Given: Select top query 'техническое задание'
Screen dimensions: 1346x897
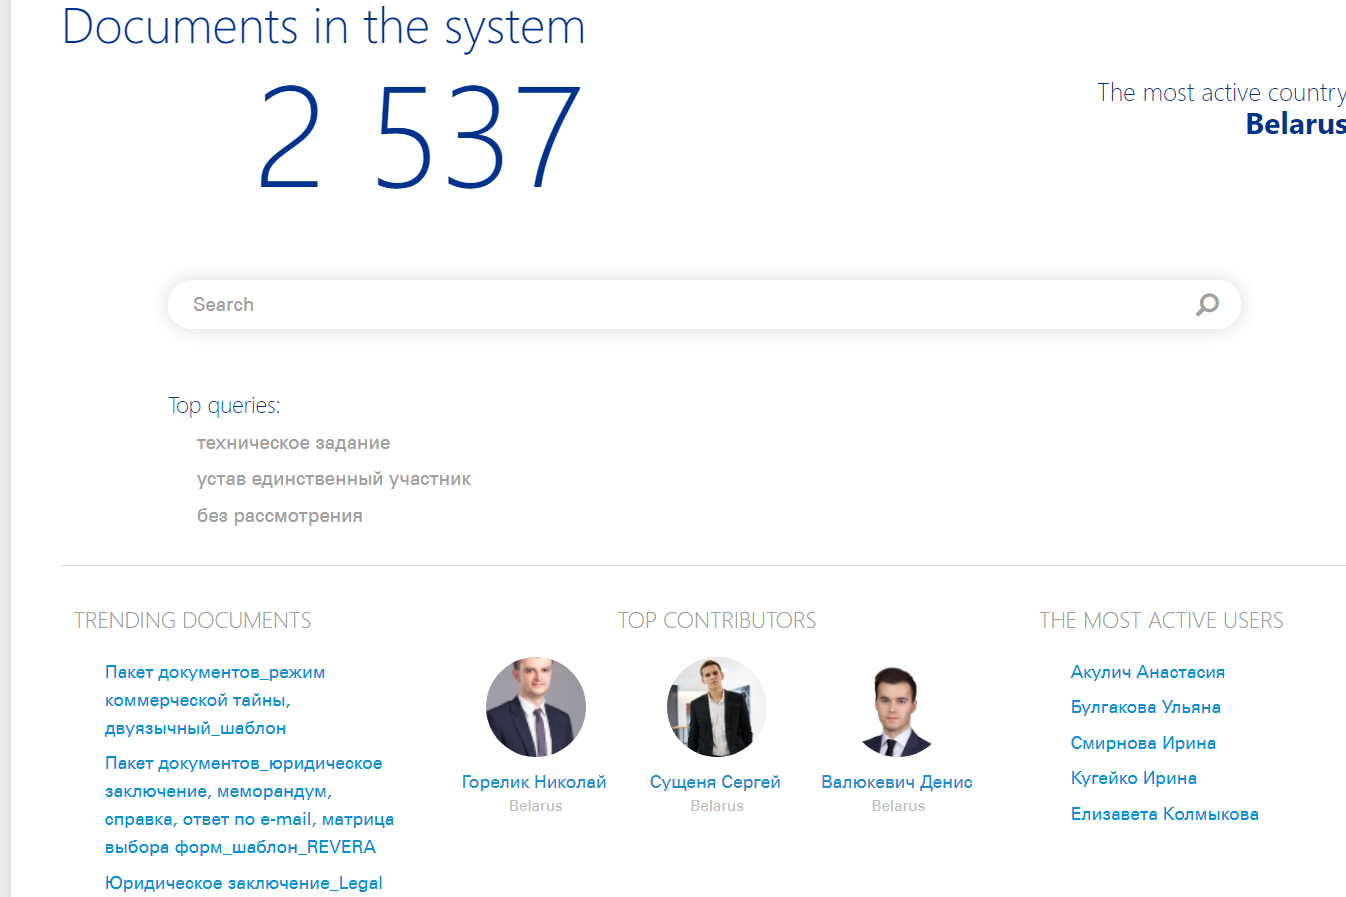Looking at the screenshot, I should 293,443.
